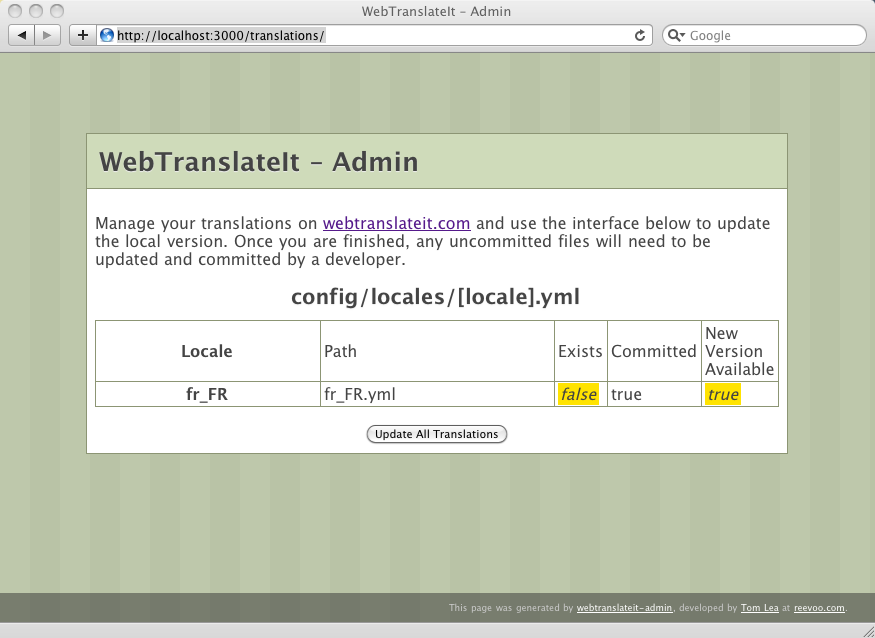875x638 pixels.
Task: Go back using the browser back arrow
Action: point(22,35)
